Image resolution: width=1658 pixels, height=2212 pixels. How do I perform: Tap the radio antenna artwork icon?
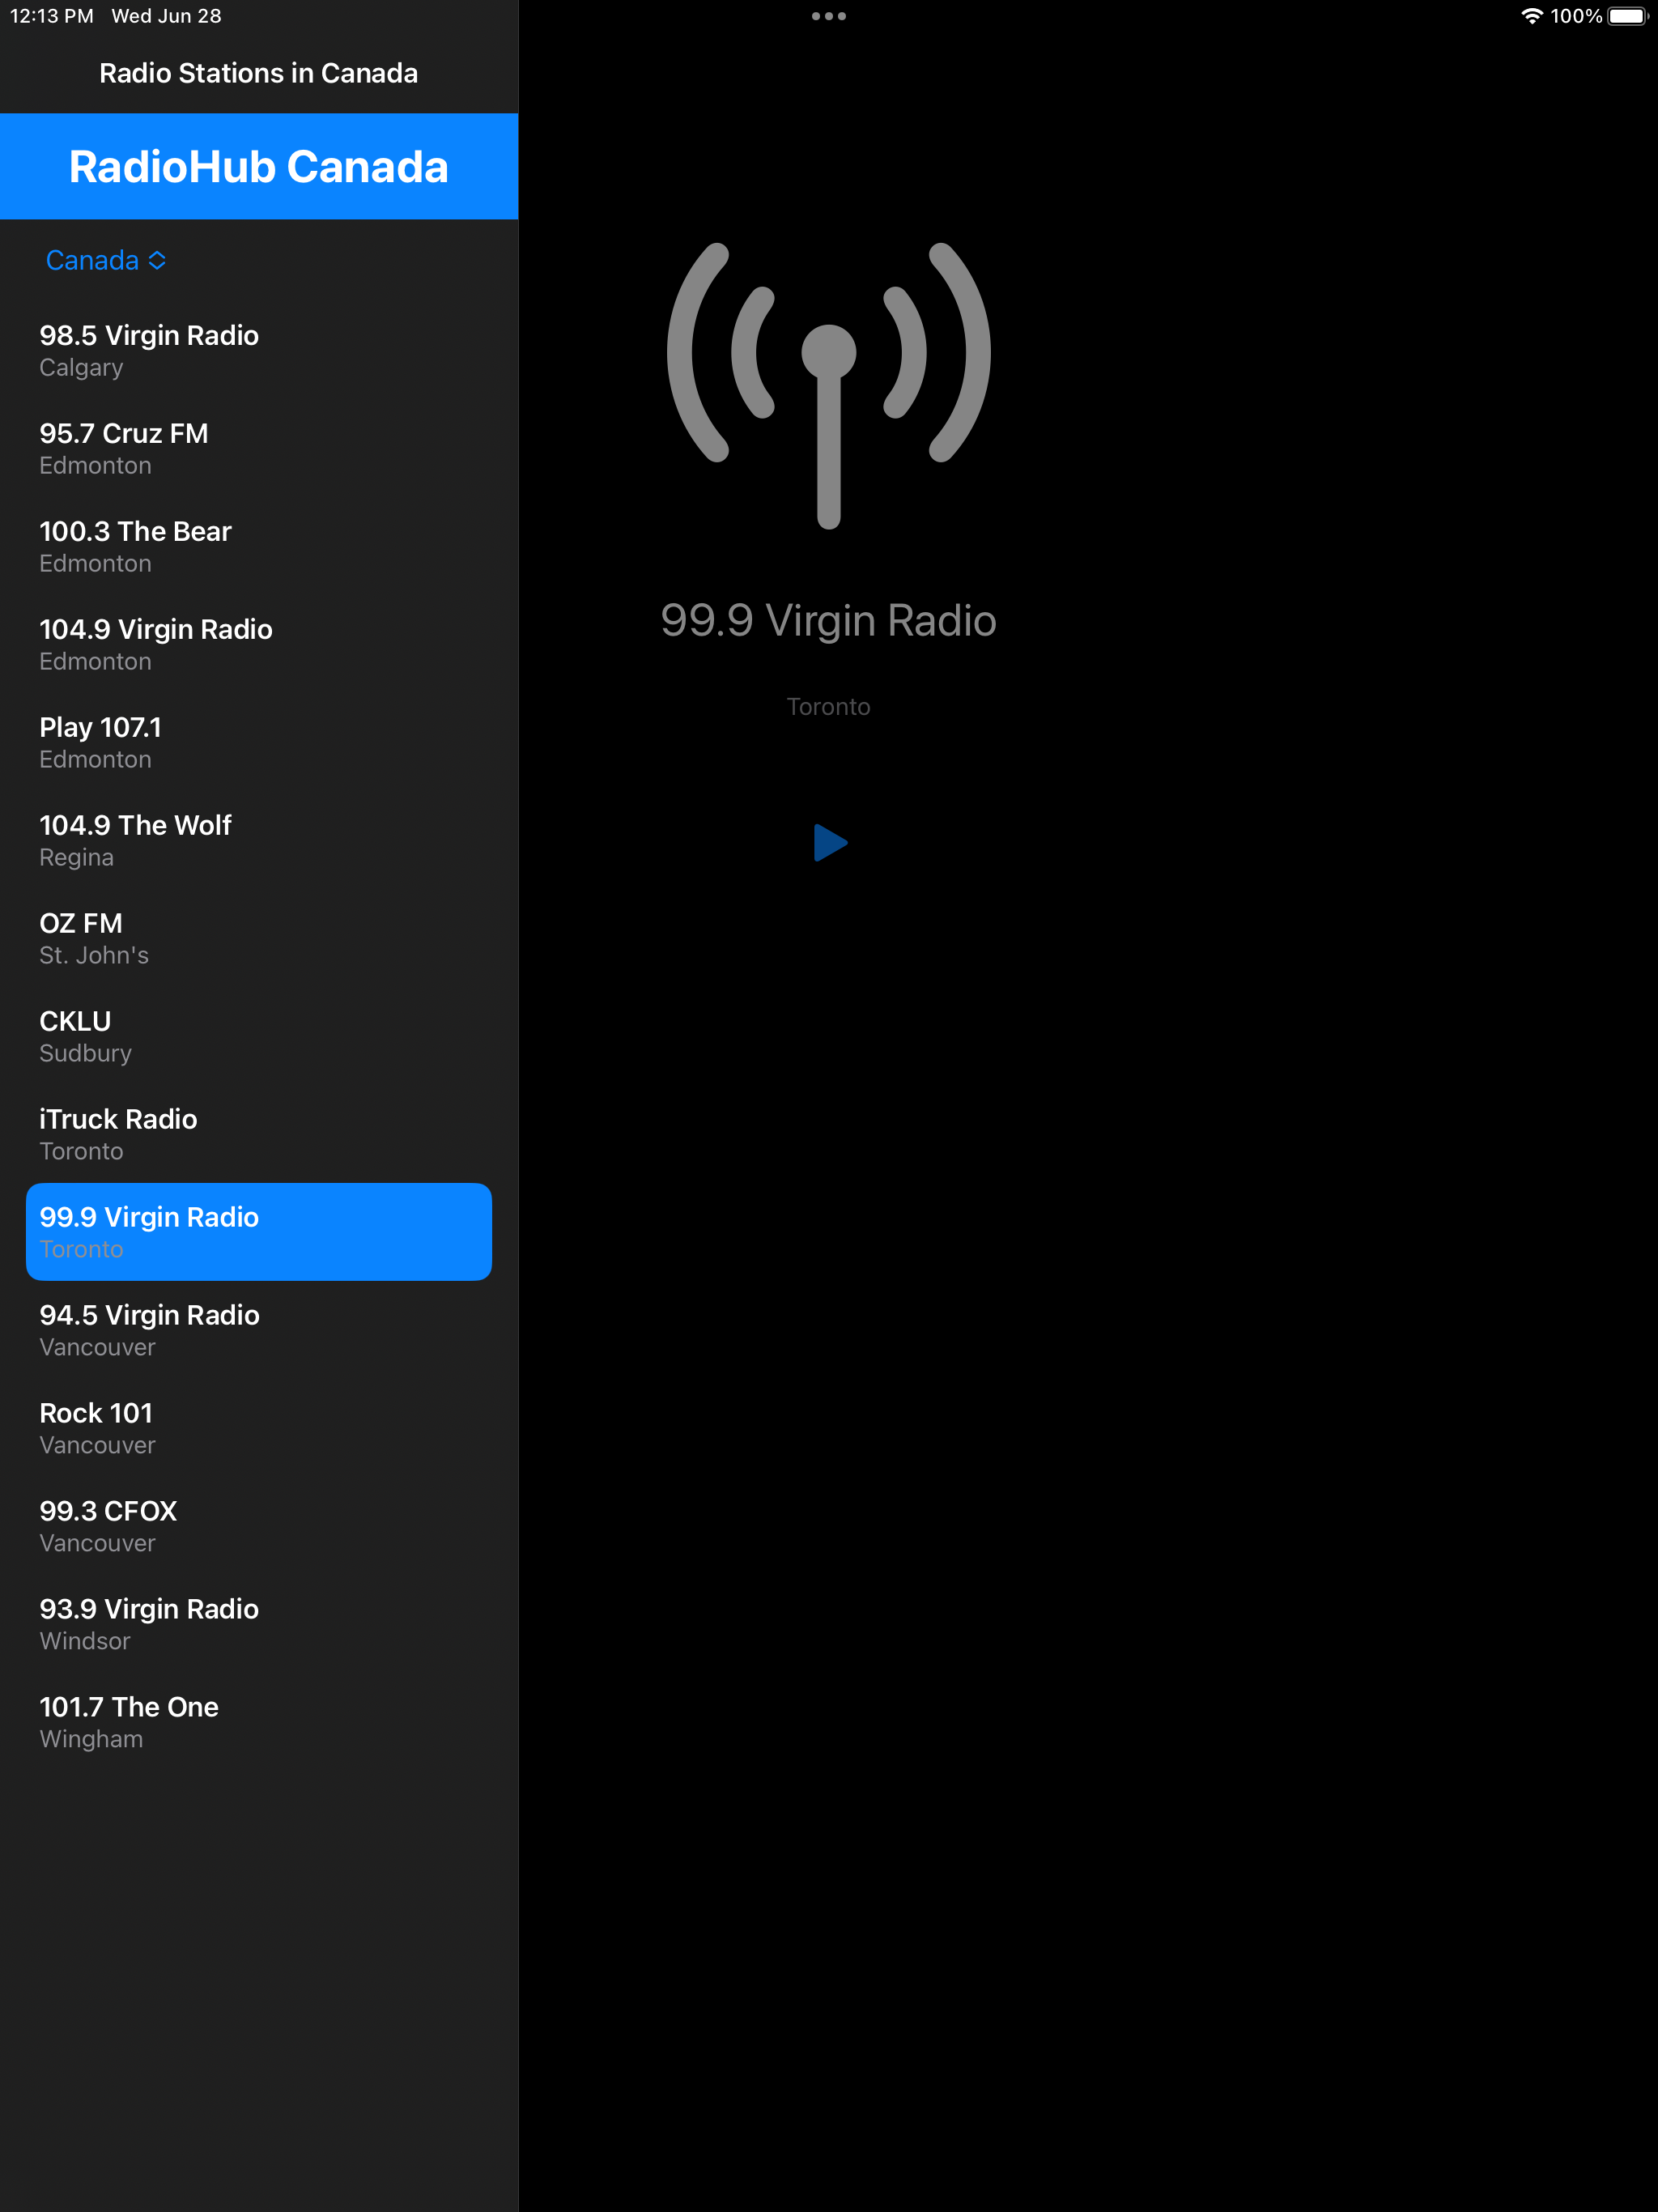coord(829,385)
